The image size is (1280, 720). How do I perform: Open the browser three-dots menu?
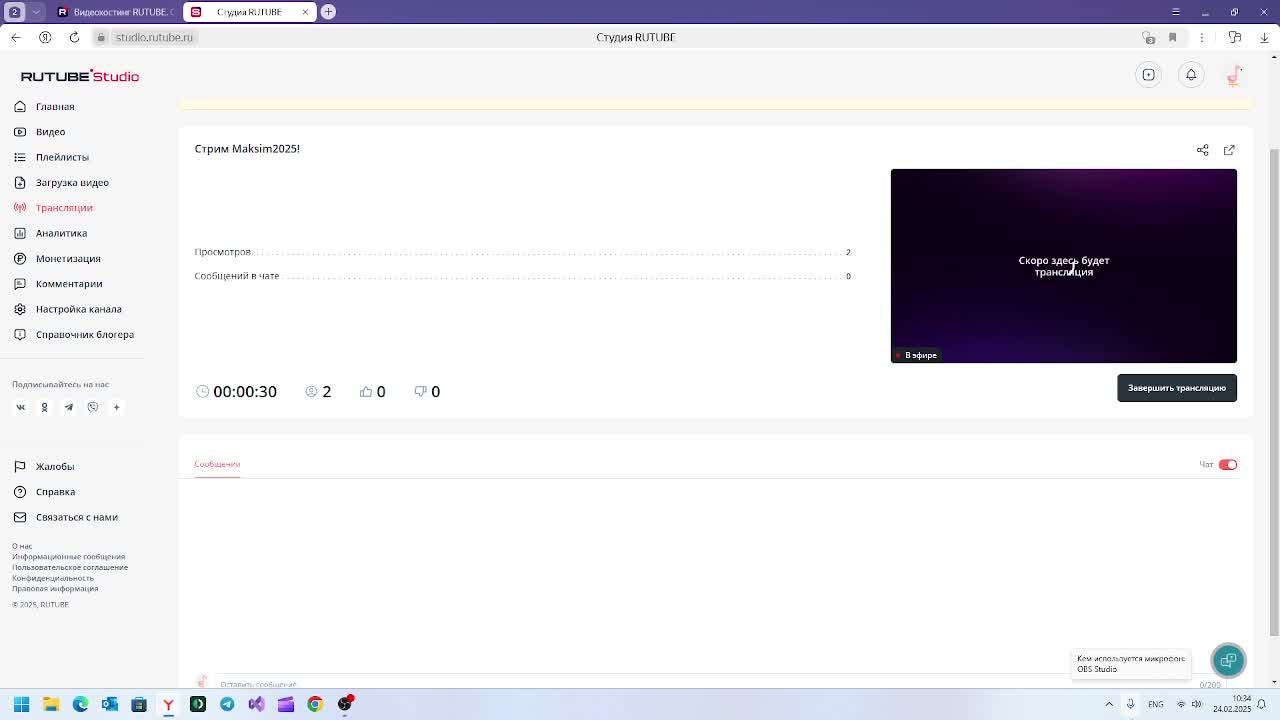click(x=1202, y=37)
